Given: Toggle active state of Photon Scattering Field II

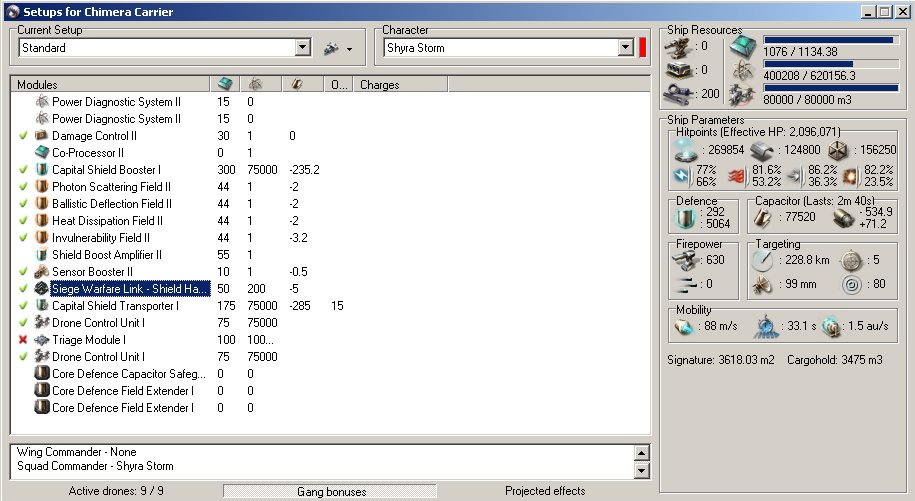Looking at the screenshot, I should [x=23, y=187].
